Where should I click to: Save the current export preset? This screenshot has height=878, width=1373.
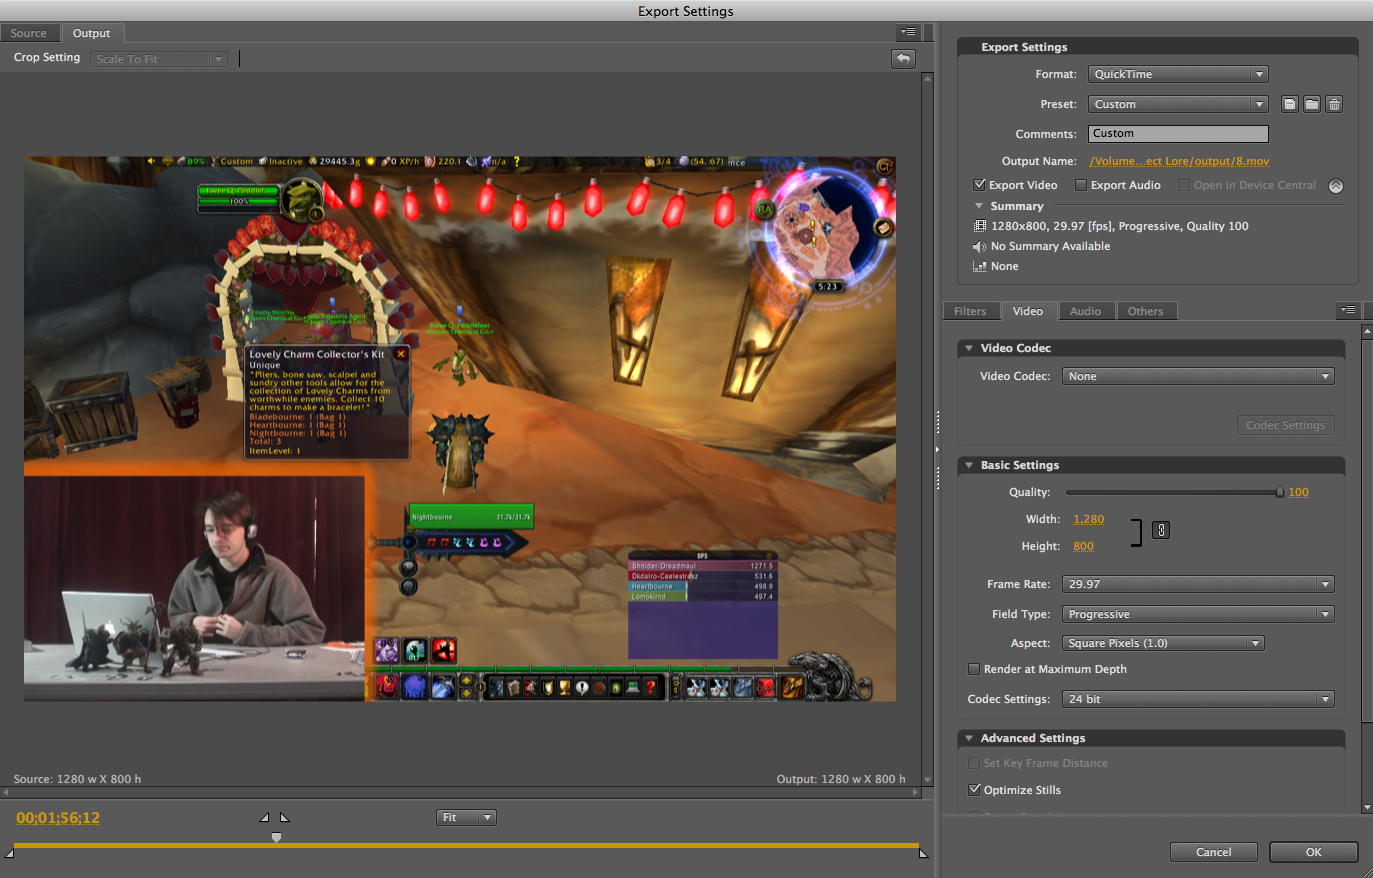tap(1290, 104)
